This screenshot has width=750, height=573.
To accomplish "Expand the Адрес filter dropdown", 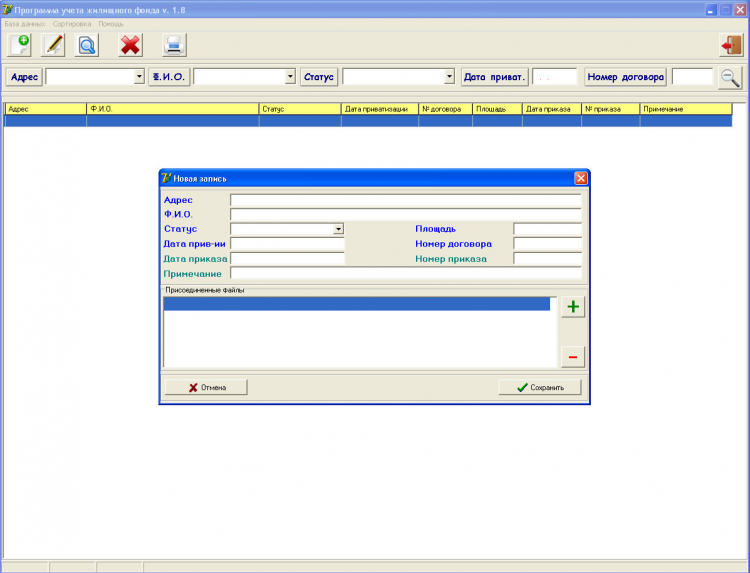I will [139, 77].
